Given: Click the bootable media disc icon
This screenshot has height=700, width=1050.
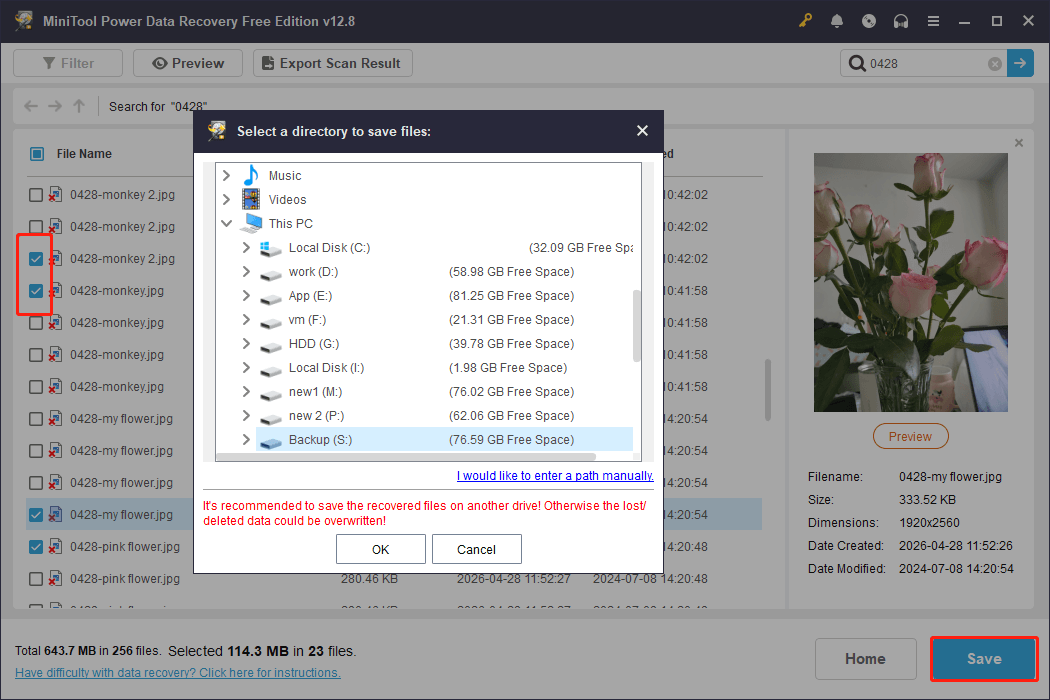Looking at the screenshot, I should pyautogui.click(x=869, y=20).
